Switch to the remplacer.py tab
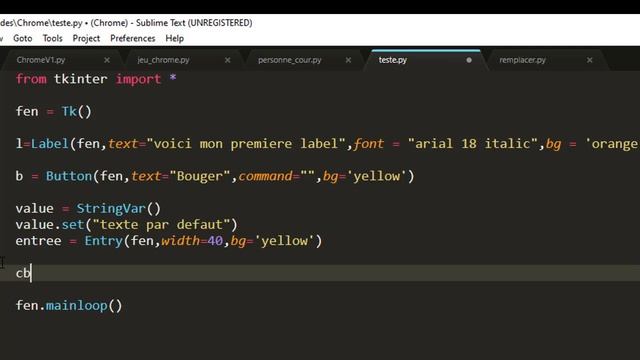Image resolution: width=640 pixels, height=360 pixels. point(522,60)
